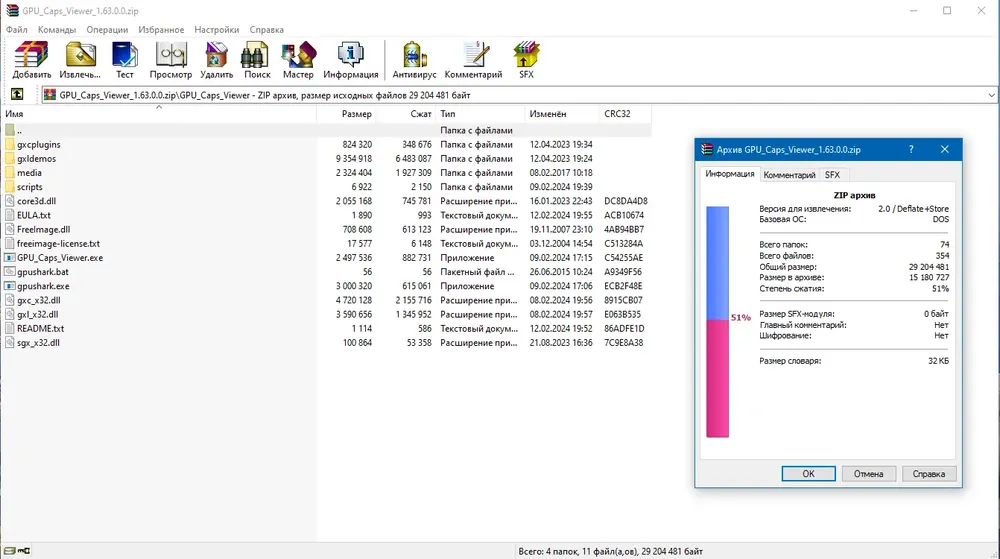1000x559 pixels.
Task: Click the SFX toolbar icon
Action: [x=526, y=60]
